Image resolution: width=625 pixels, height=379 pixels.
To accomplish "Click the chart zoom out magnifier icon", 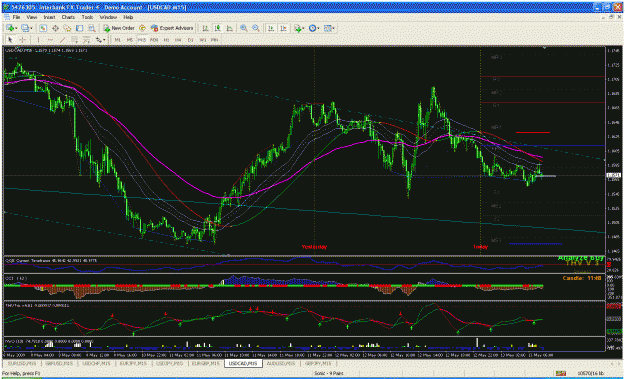I will (256, 28).
